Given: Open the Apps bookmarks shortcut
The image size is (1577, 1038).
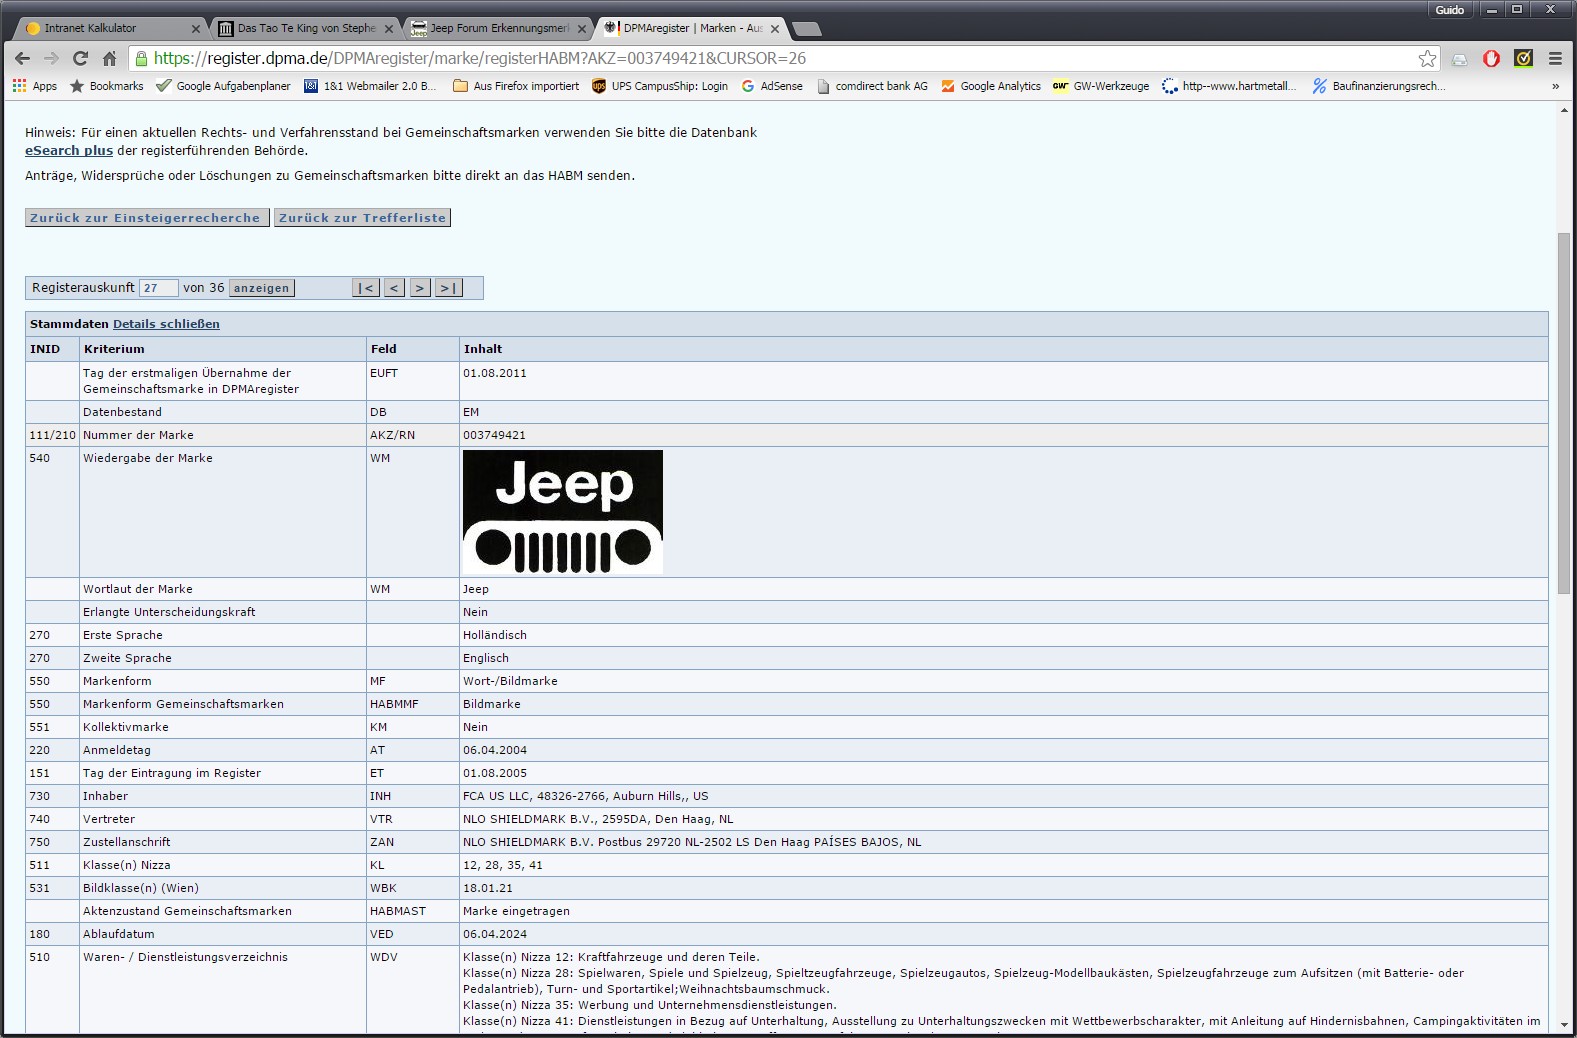Looking at the screenshot, I should [x=35, y=86].
